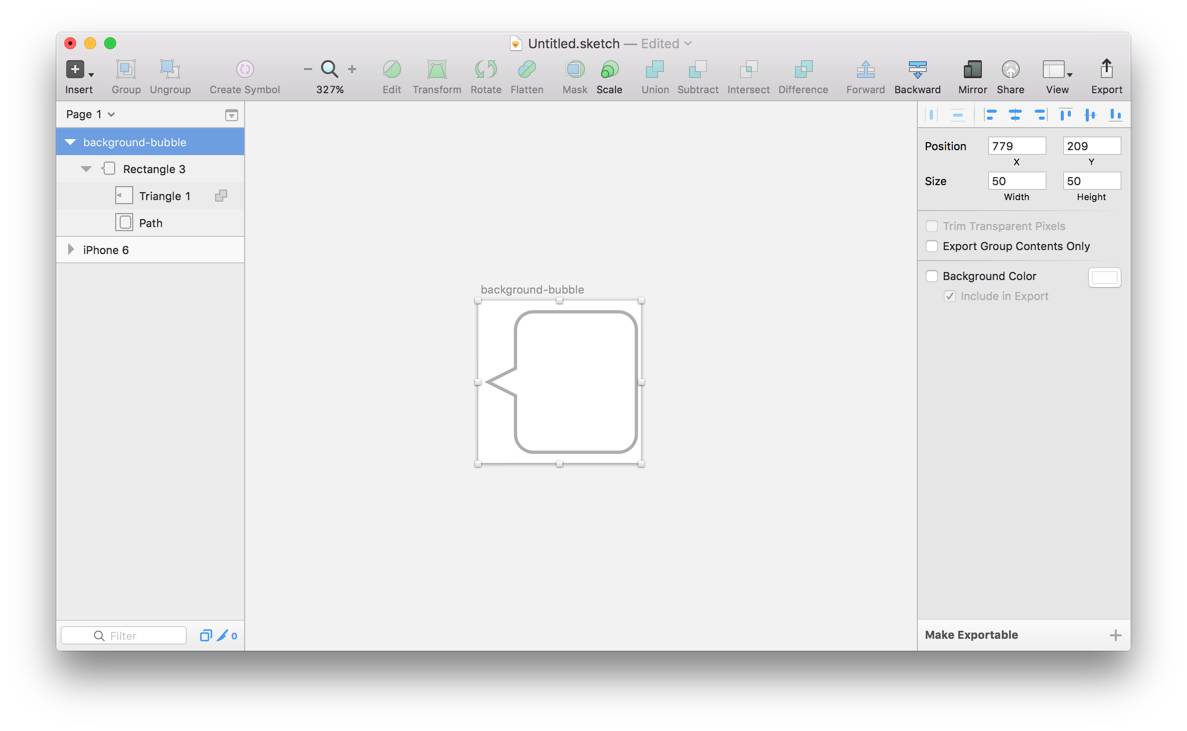Expand the iPhone 6 artboard

pos(70,250)
